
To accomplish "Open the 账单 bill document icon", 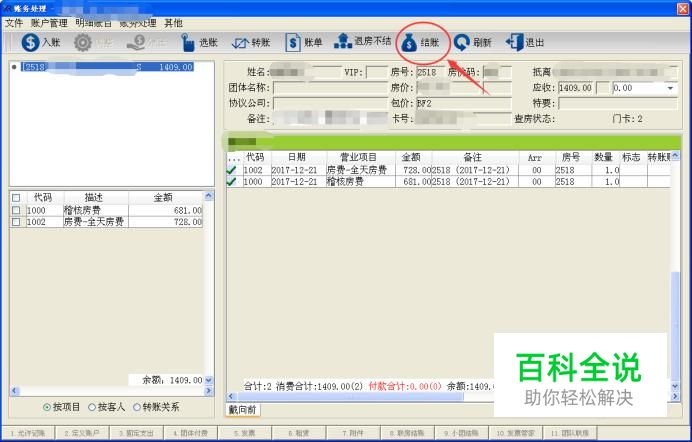I will click(x=293, y=43).
